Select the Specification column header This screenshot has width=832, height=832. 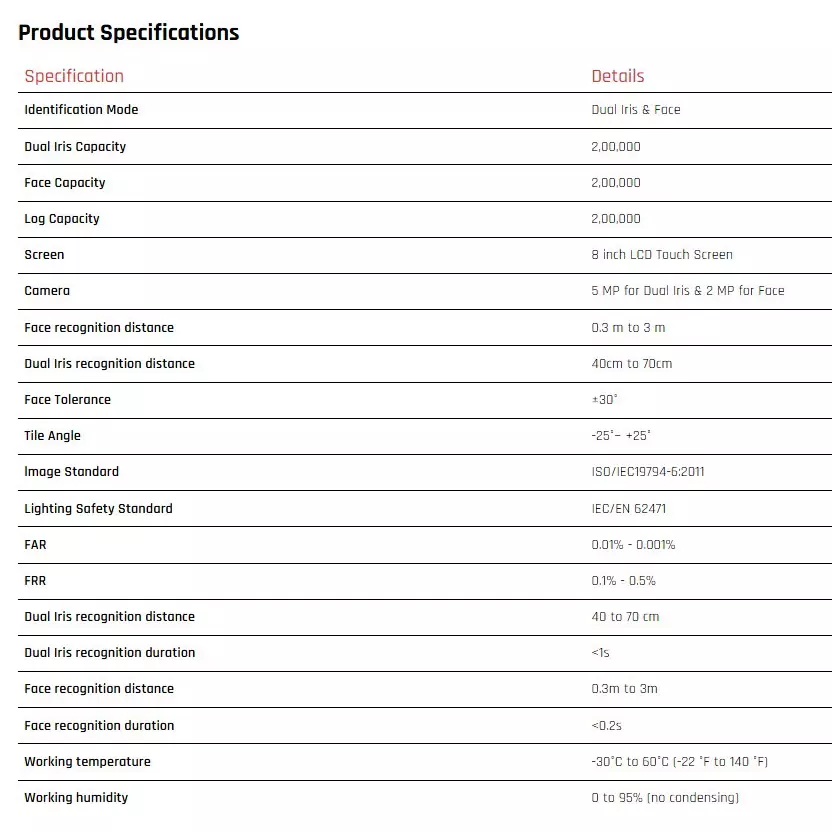[x=74, y=76]
